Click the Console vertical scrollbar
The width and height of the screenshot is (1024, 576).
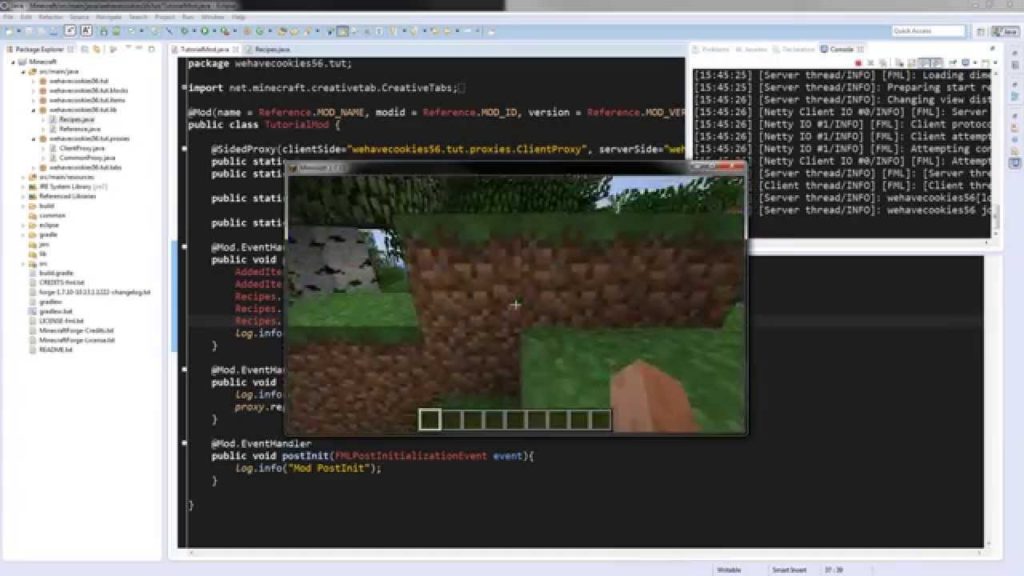coord(995,153)
